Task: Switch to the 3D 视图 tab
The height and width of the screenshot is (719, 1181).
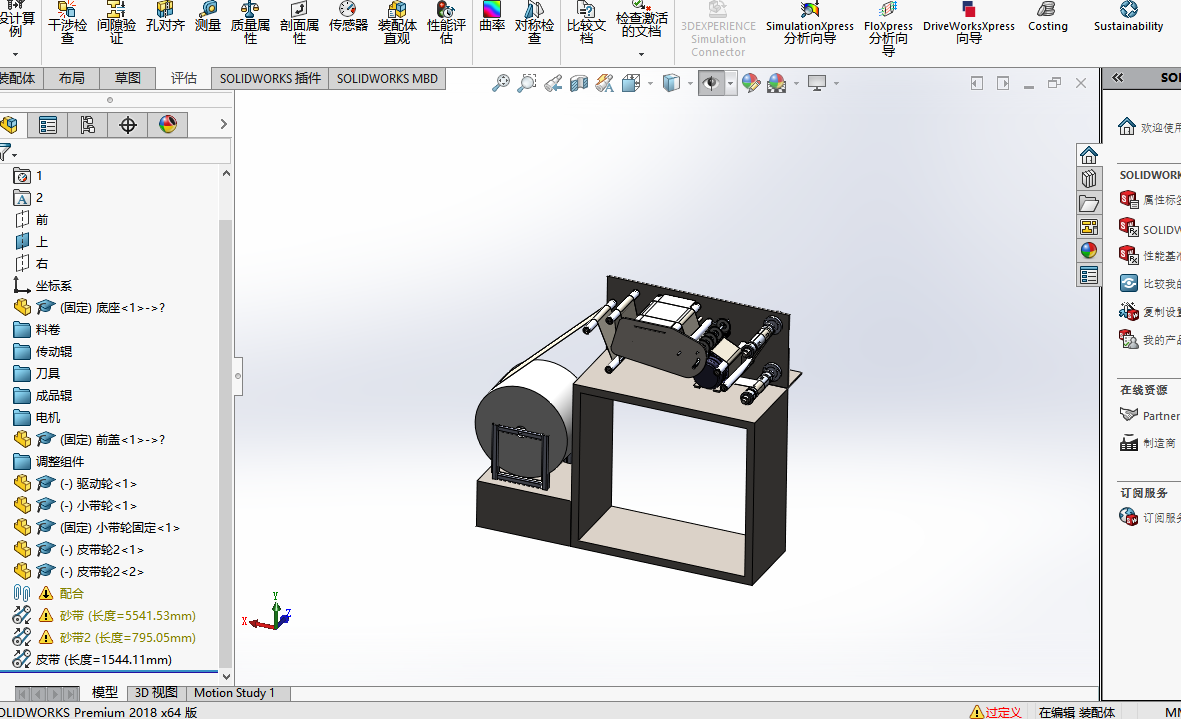Action: (x=155, y=693)
